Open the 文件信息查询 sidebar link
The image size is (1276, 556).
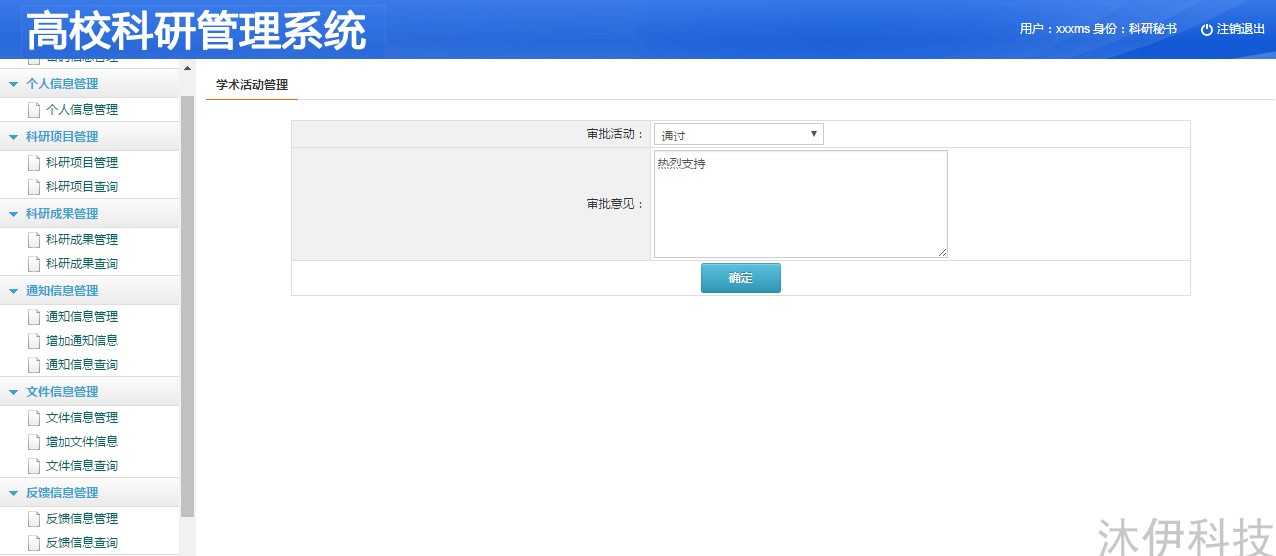[82, 466]
